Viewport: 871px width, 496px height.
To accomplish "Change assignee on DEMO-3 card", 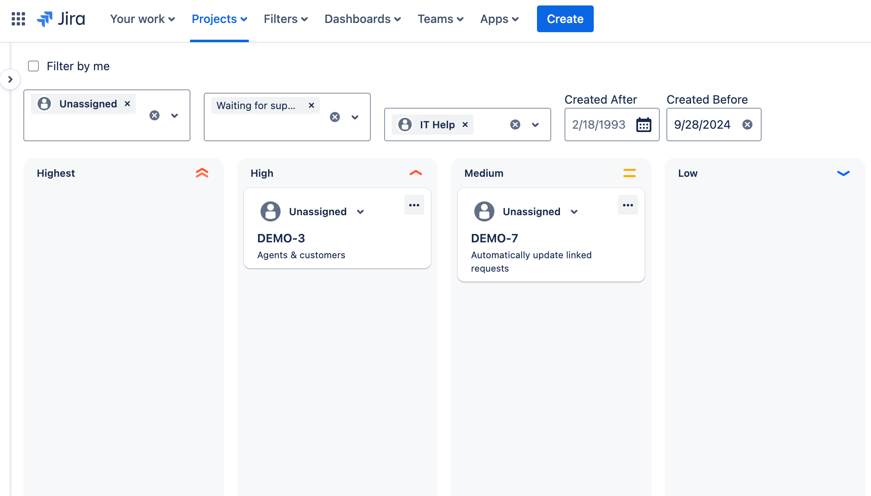I will 327,212.
